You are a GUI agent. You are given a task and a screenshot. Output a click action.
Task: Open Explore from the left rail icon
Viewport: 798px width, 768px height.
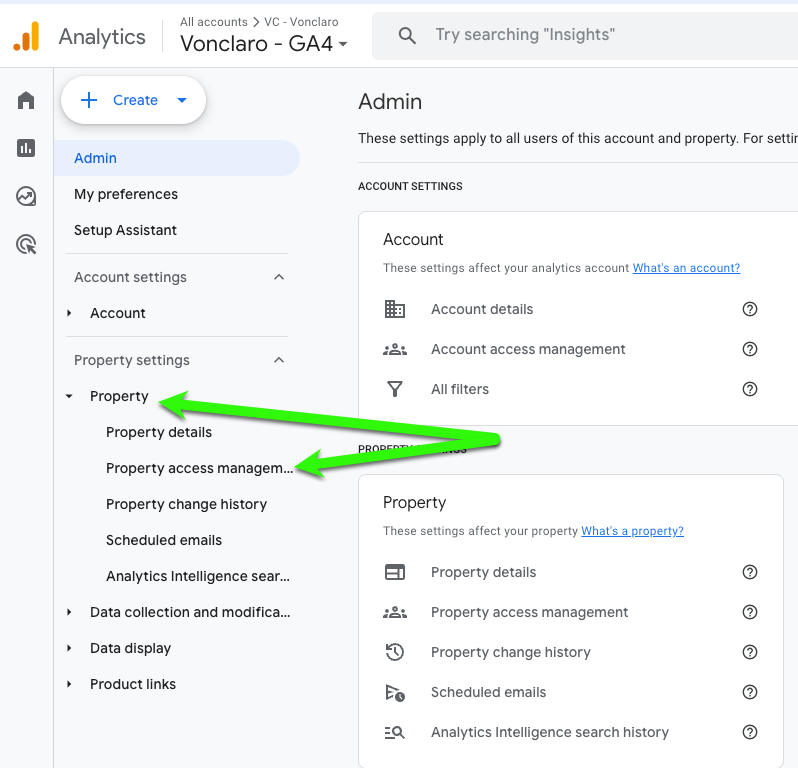[x=26, y=196]
